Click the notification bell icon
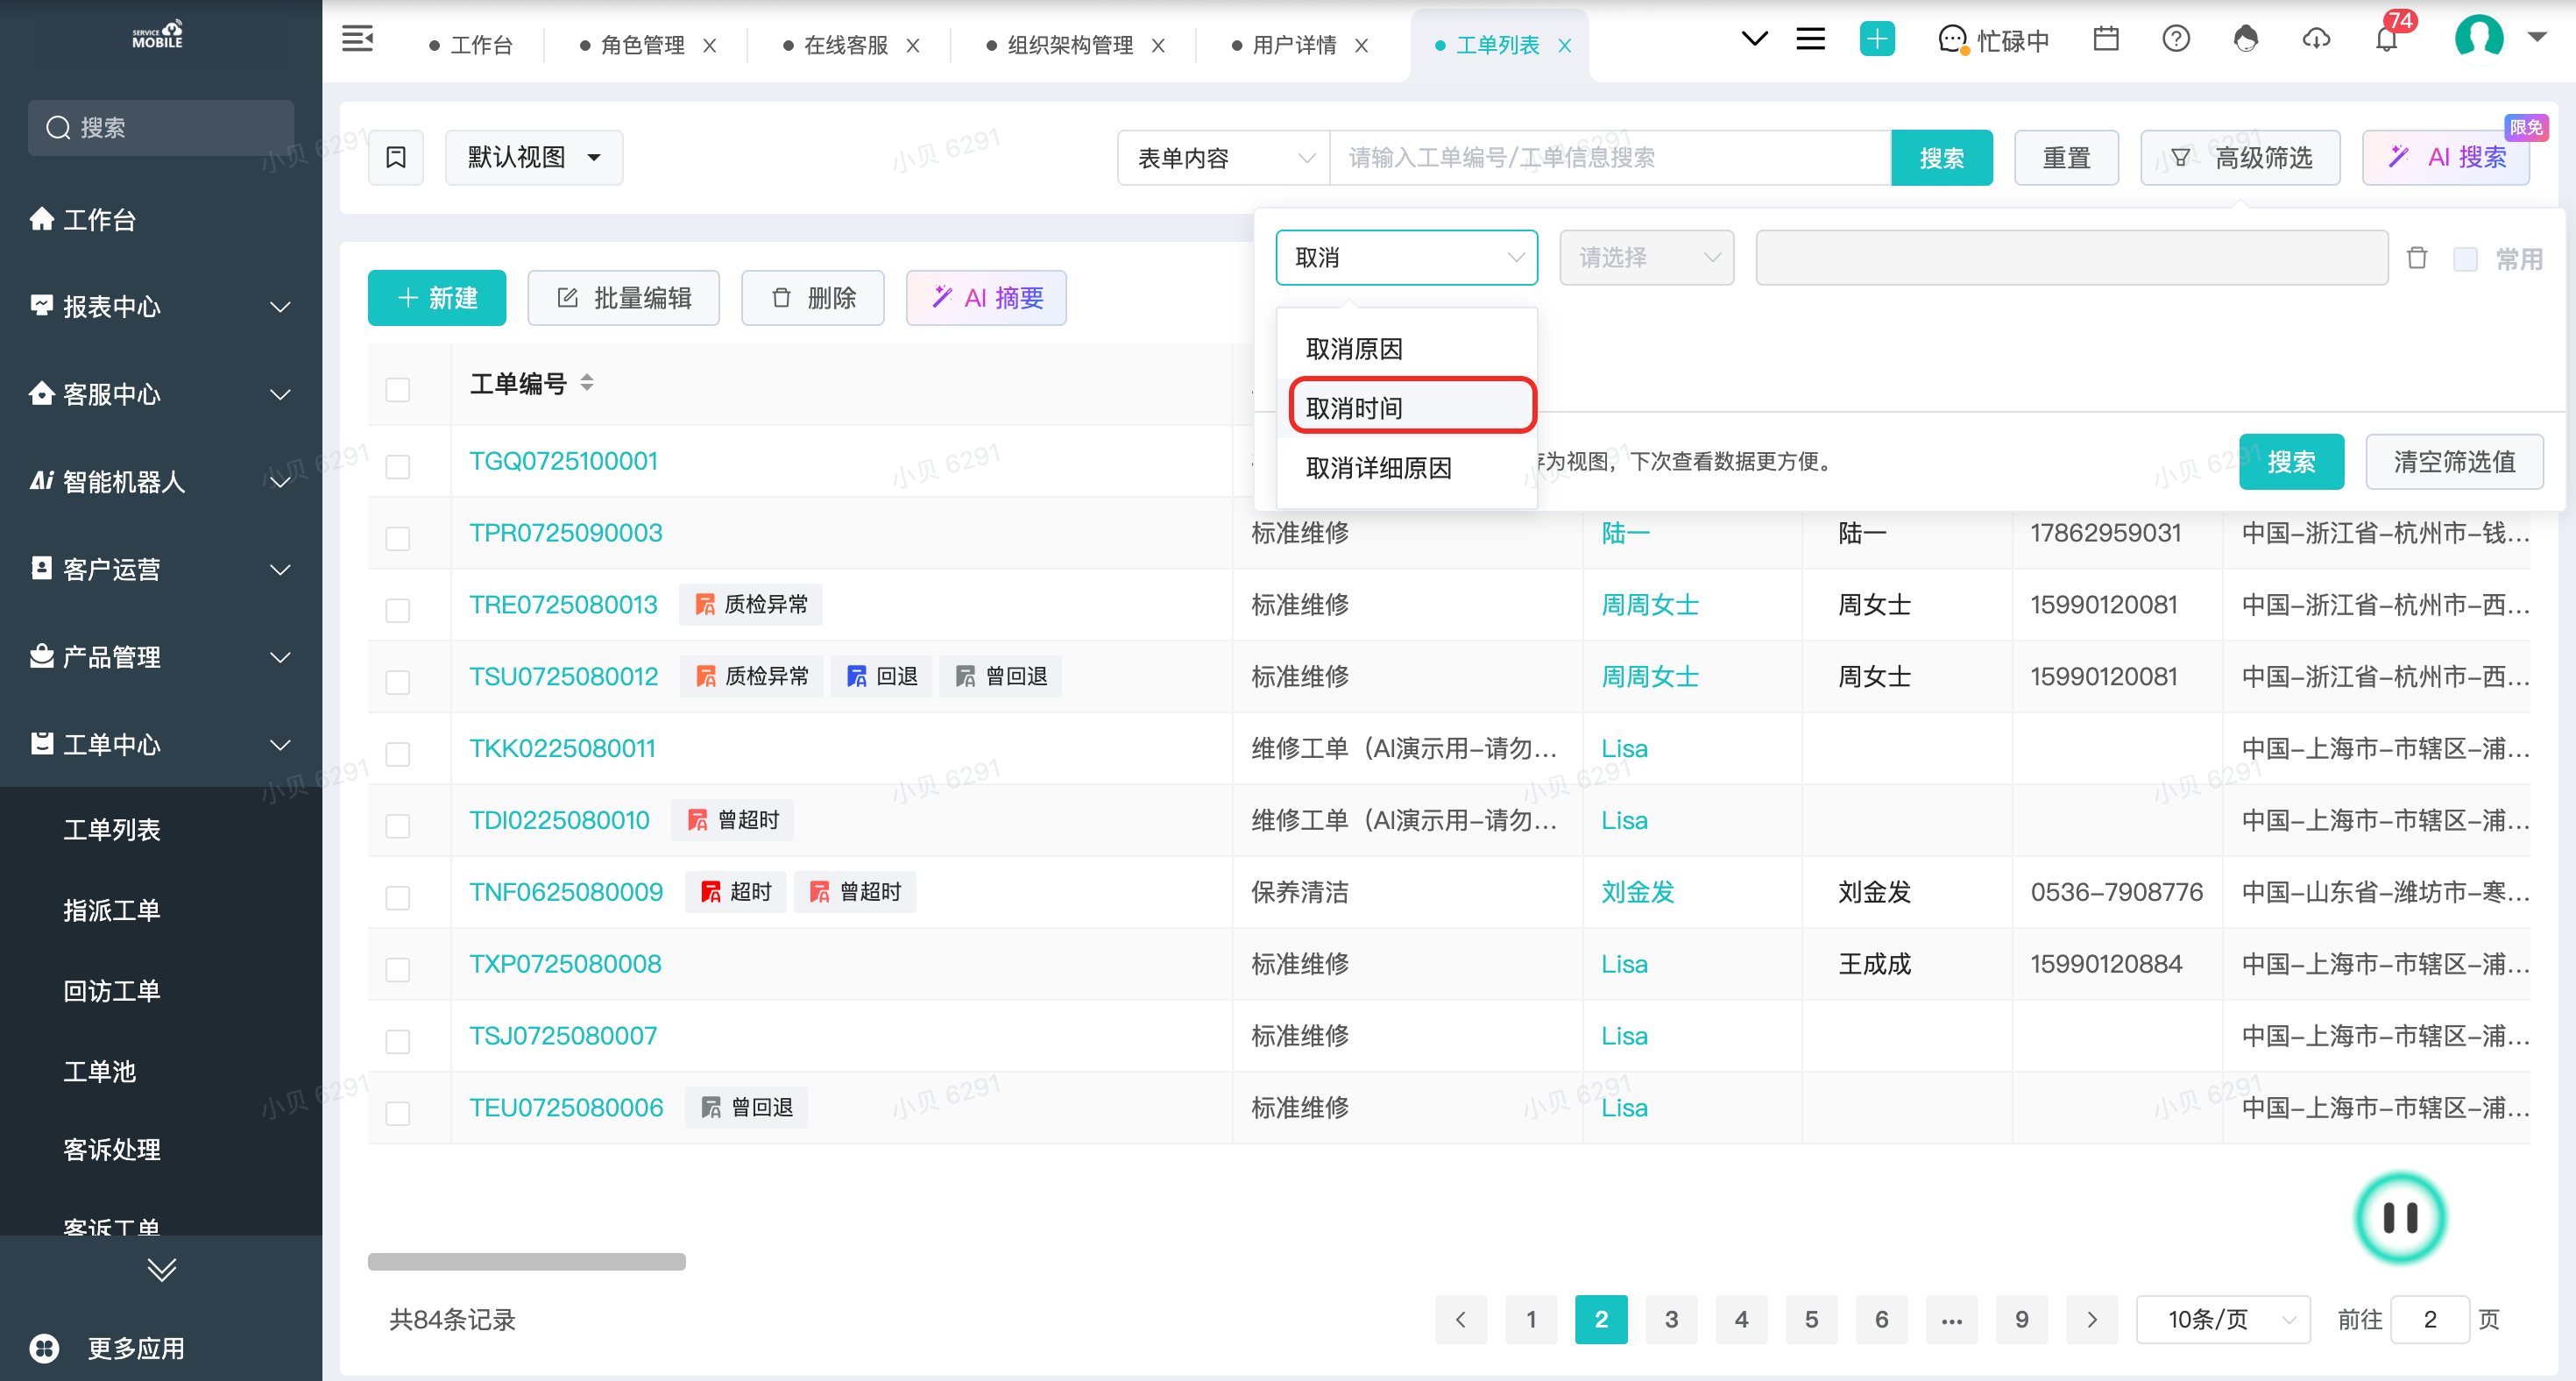 [2386, 40]
